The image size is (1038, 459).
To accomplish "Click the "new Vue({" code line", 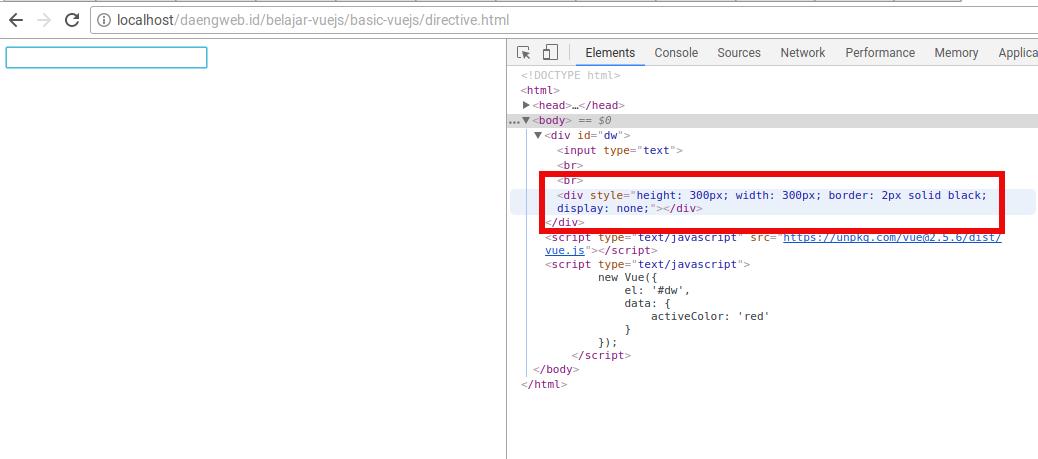I will coord(628,278).
